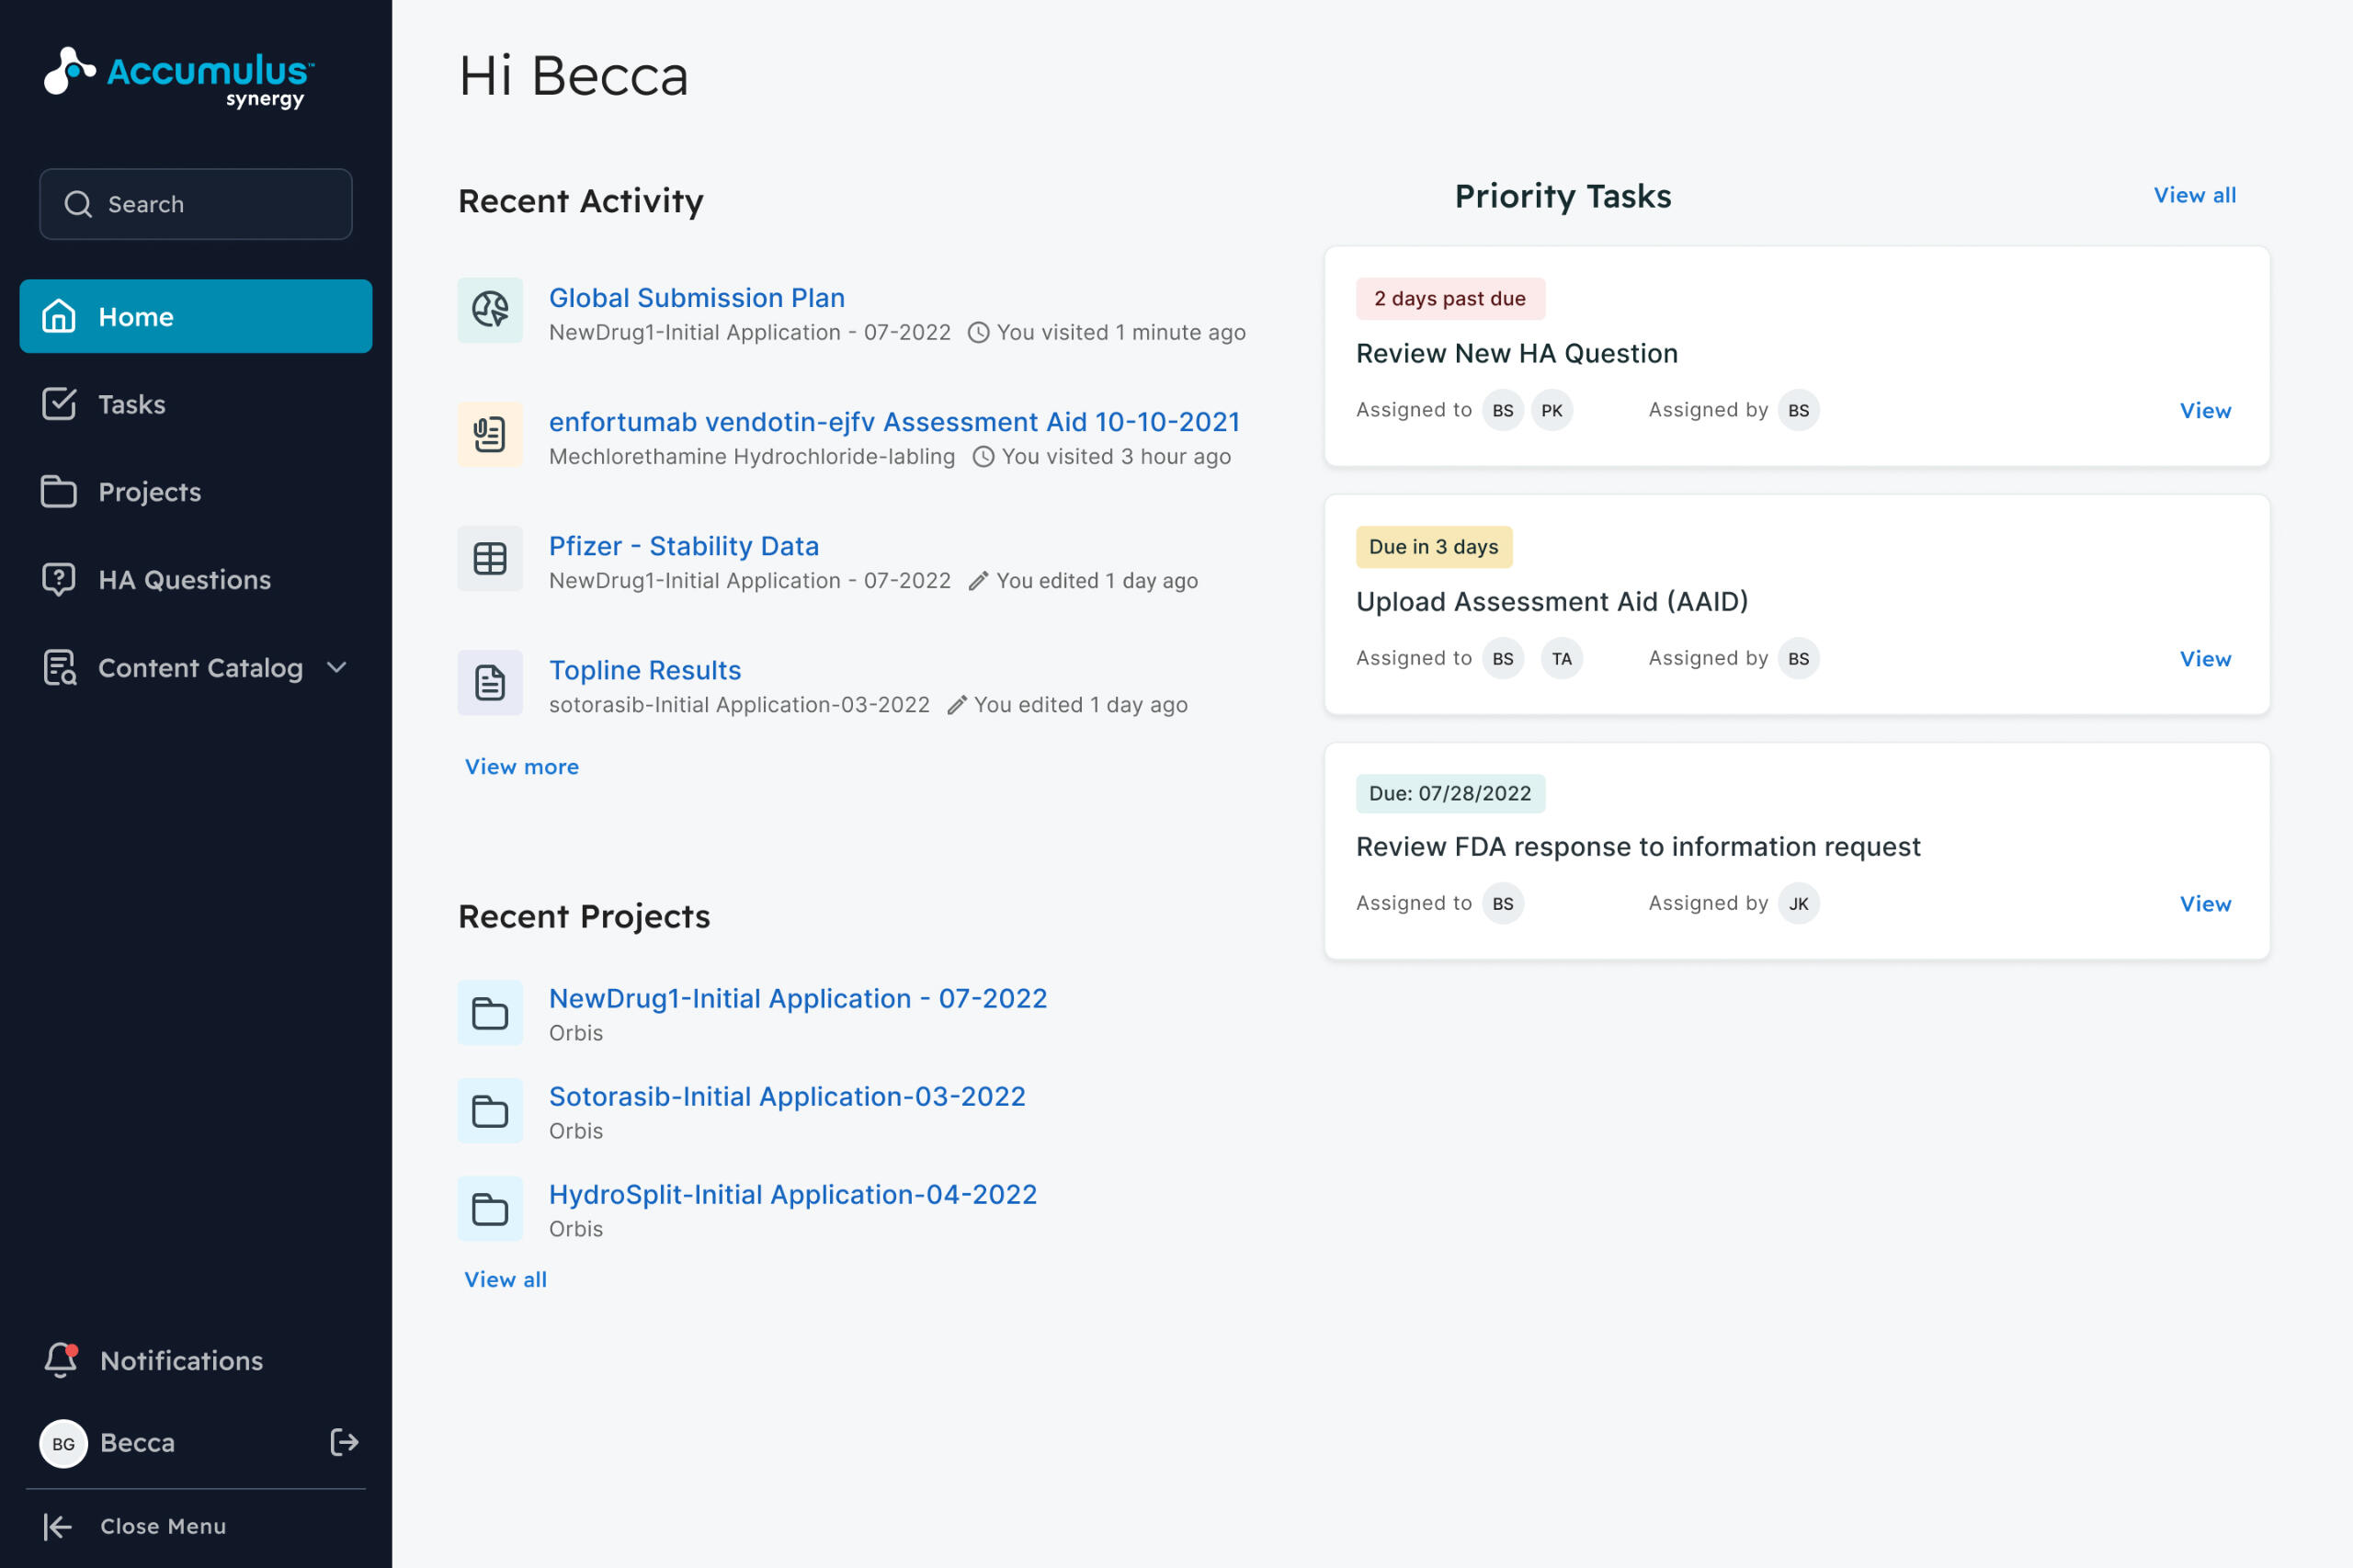2353x1568 pixels.
Task: Click the HydroSplit project folder icon
Action: tap(489, 1209)
